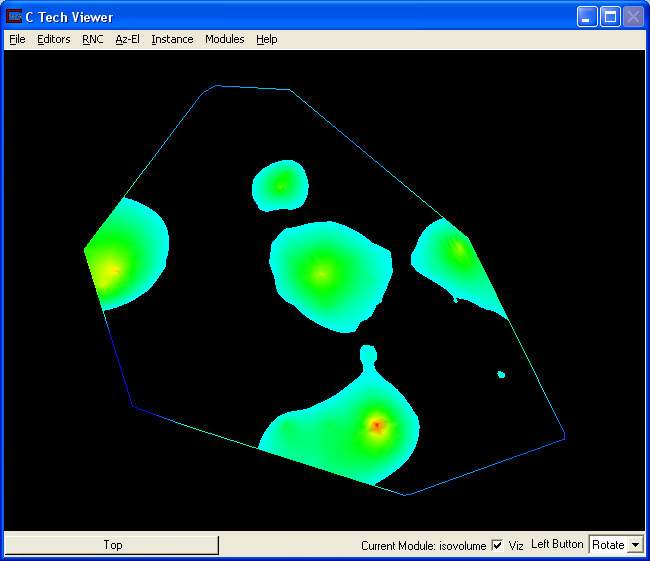Open the RNC menu

(x=92, y=39)
